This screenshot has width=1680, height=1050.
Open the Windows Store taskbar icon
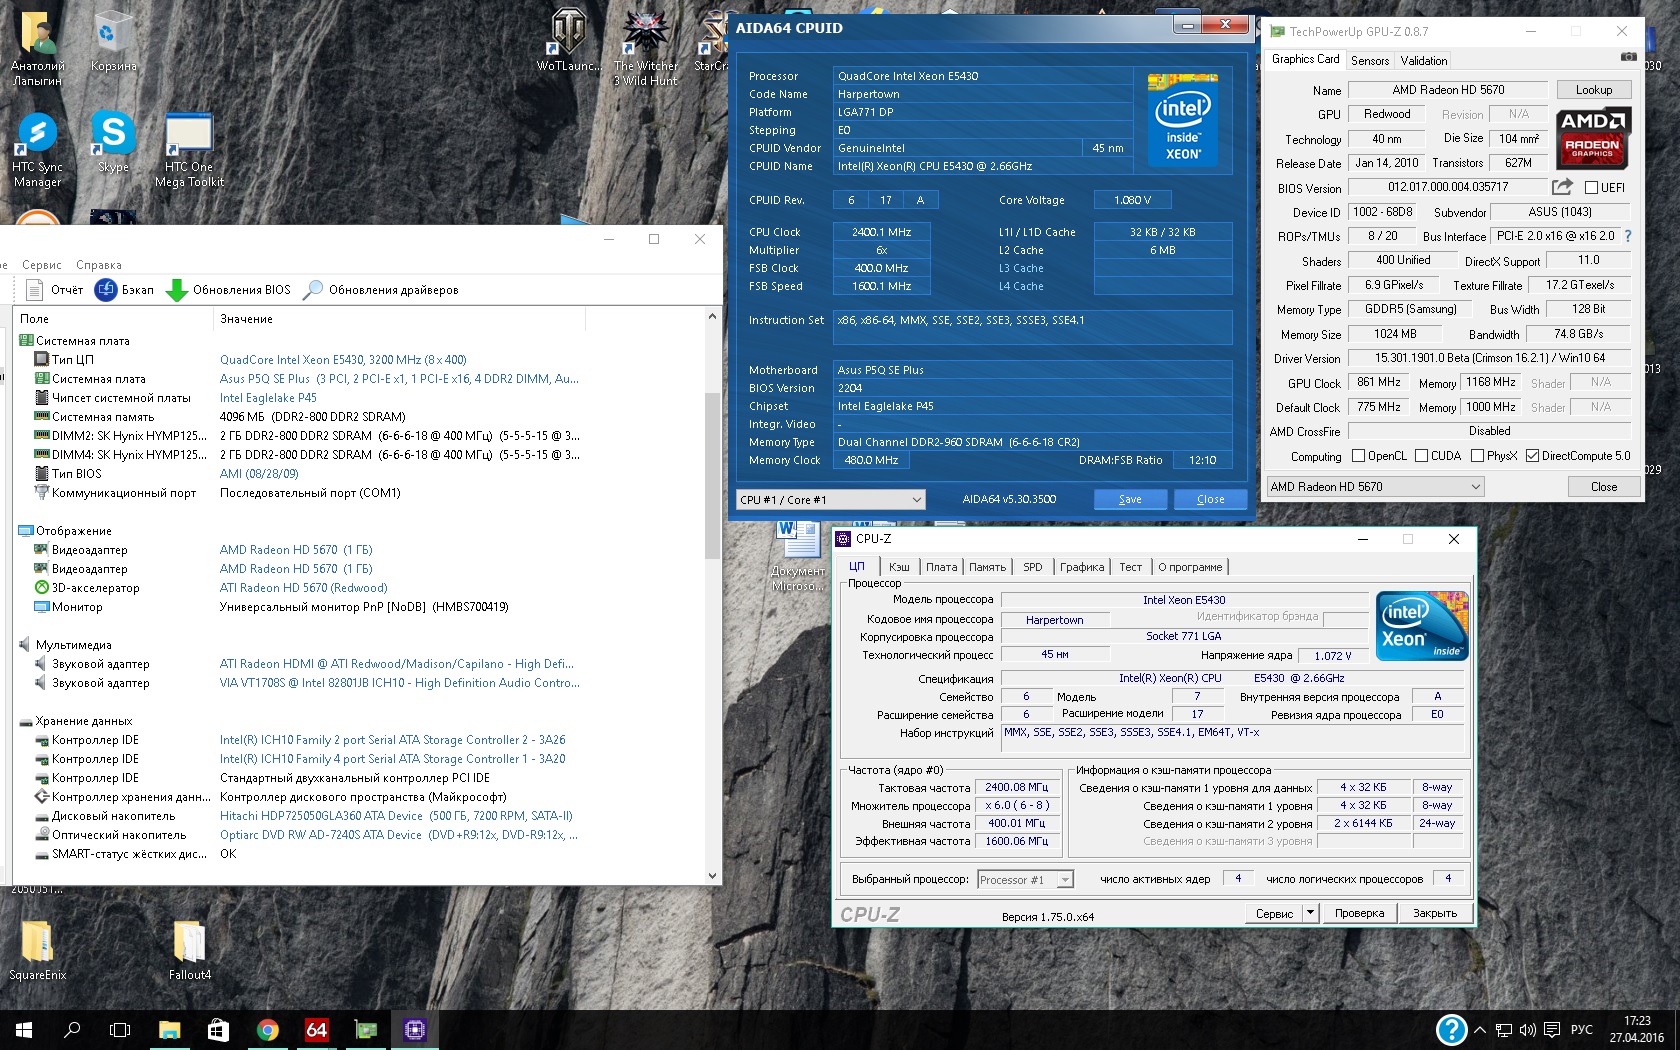click(x=218, y=1029)
